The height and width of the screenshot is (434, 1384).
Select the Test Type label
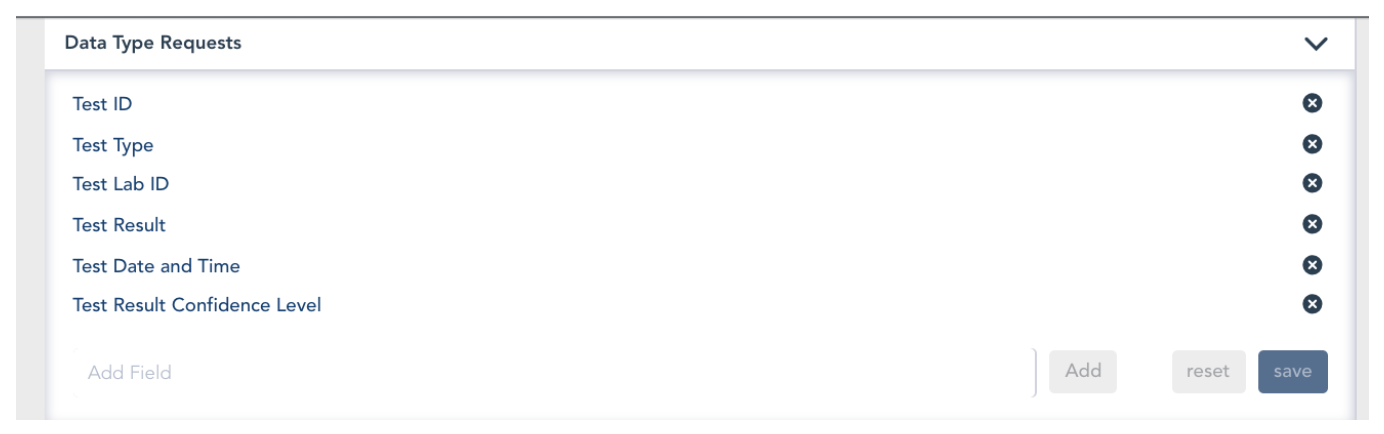click(113, 145)
